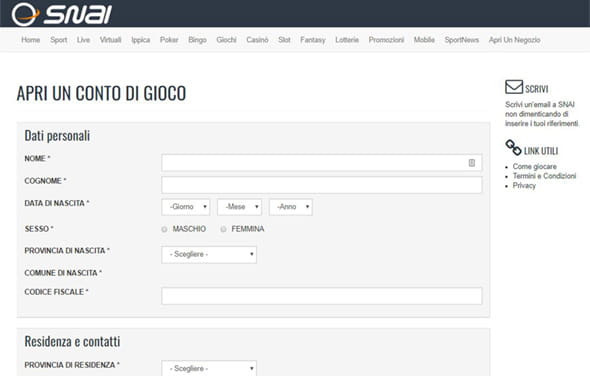The width and height of the screenshot is (590, 376).
Task: Click the Link Utili heading text
Action: (x=541, y=151)
